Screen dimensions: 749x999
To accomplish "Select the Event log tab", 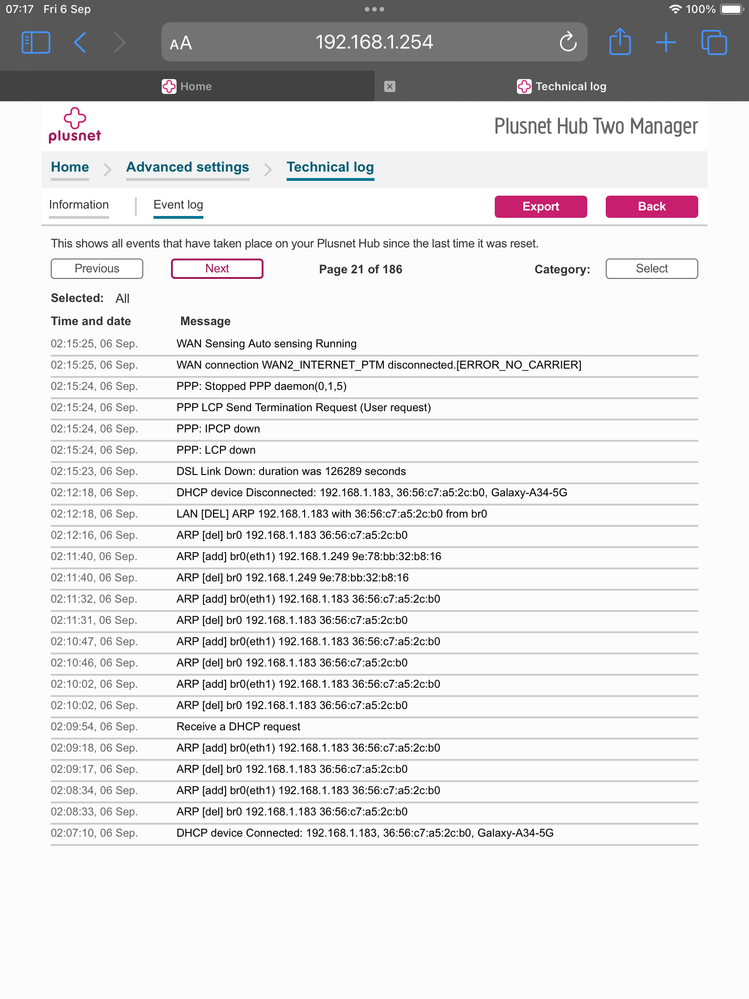I will point(178,205).
